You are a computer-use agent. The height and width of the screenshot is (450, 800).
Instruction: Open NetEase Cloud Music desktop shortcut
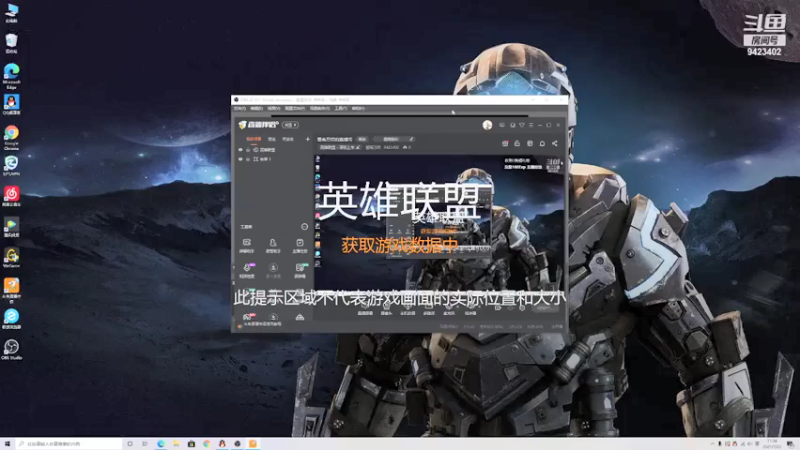pos(11,196)
